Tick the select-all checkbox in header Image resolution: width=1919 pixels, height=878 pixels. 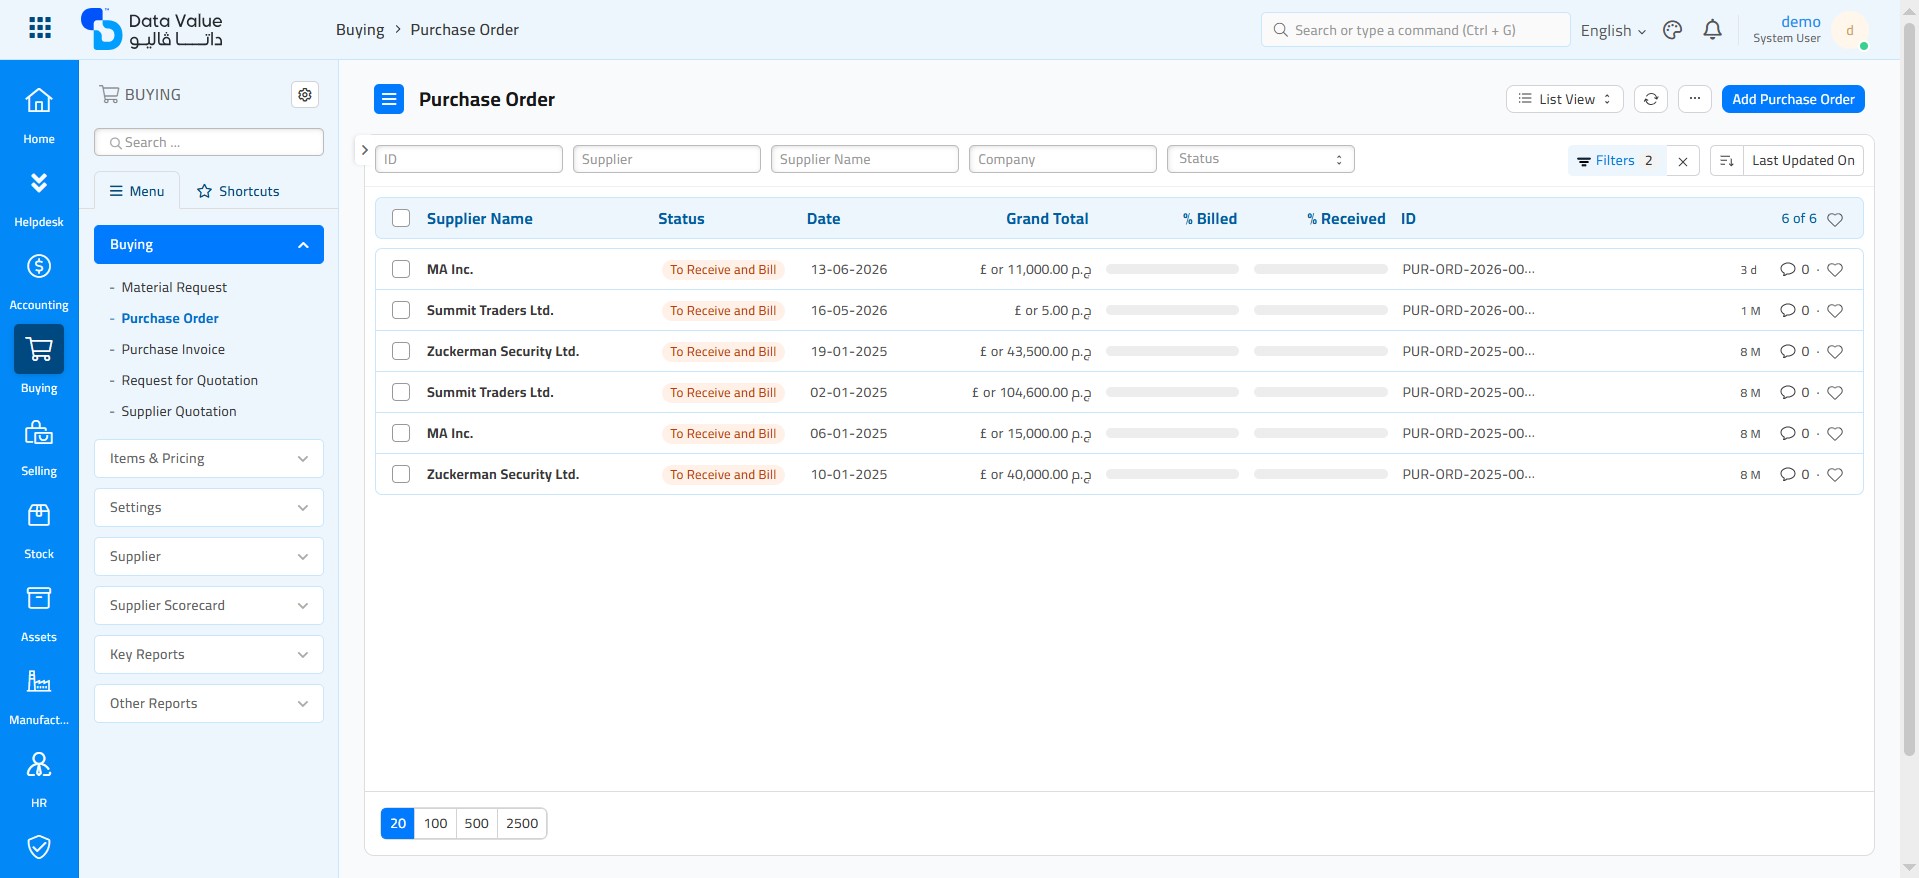(401, 218)
